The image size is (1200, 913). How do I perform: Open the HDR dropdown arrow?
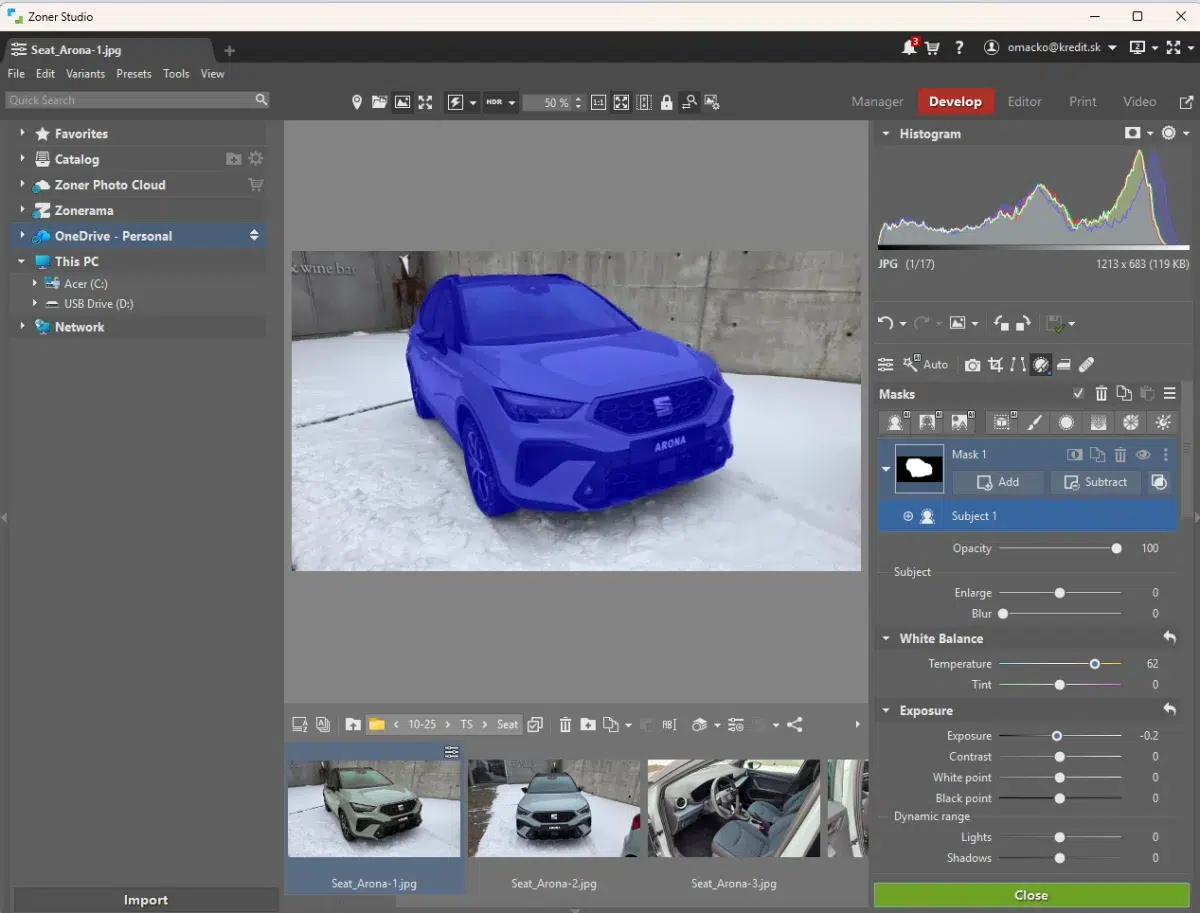click(x=511, y=103)
